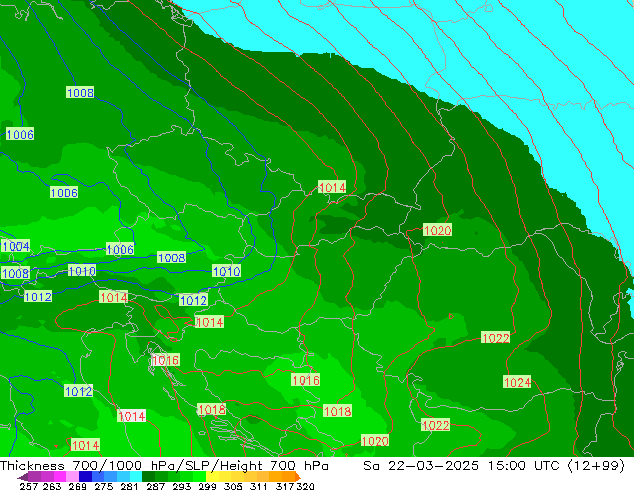Click the legend value 281
The height and width of the screenshot is (490, 634).
pyautogui.click(x=129, y=486)
